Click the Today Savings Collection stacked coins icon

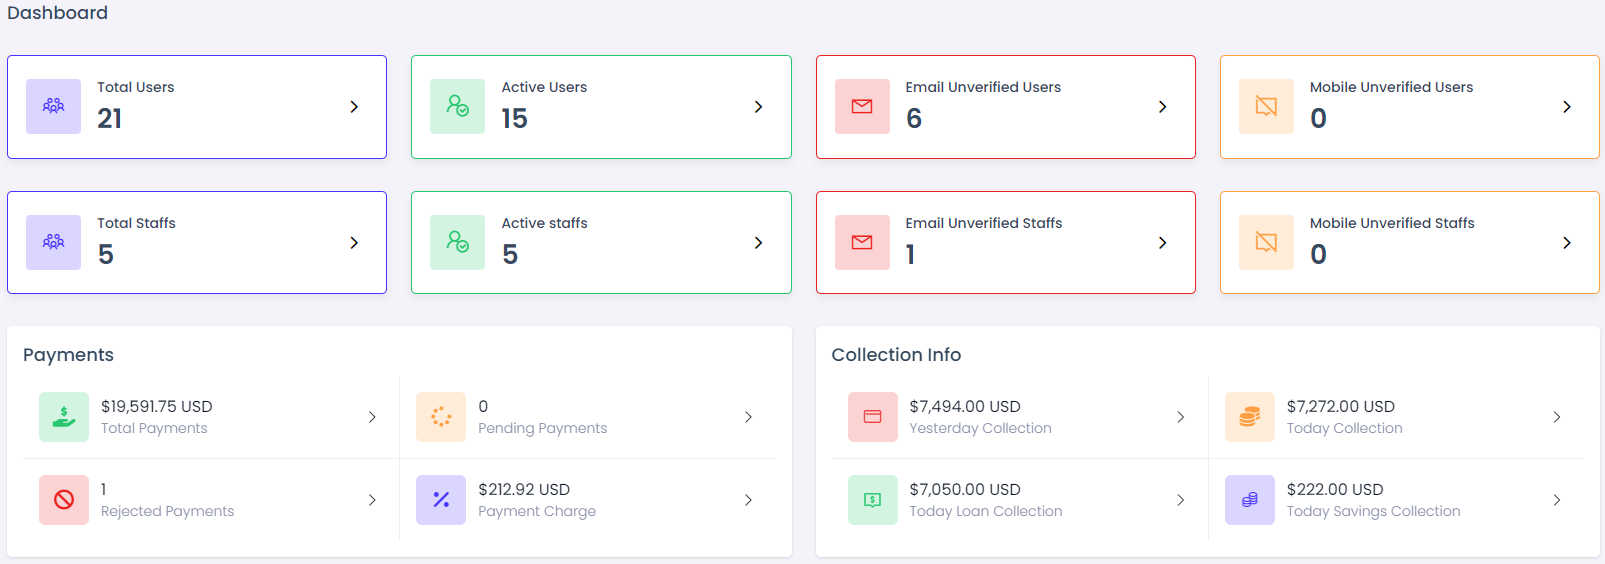(1250, 500)
